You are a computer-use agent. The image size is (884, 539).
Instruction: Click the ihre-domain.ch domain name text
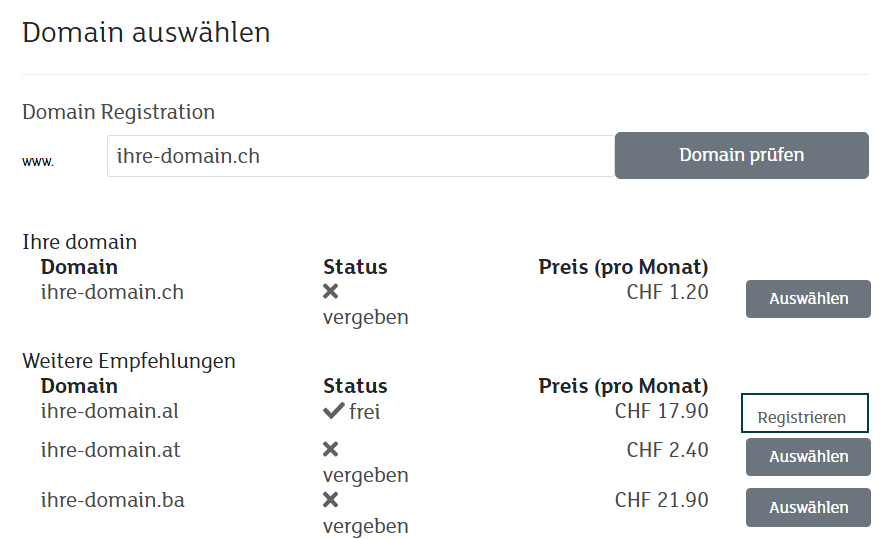[x=112, y=293]
